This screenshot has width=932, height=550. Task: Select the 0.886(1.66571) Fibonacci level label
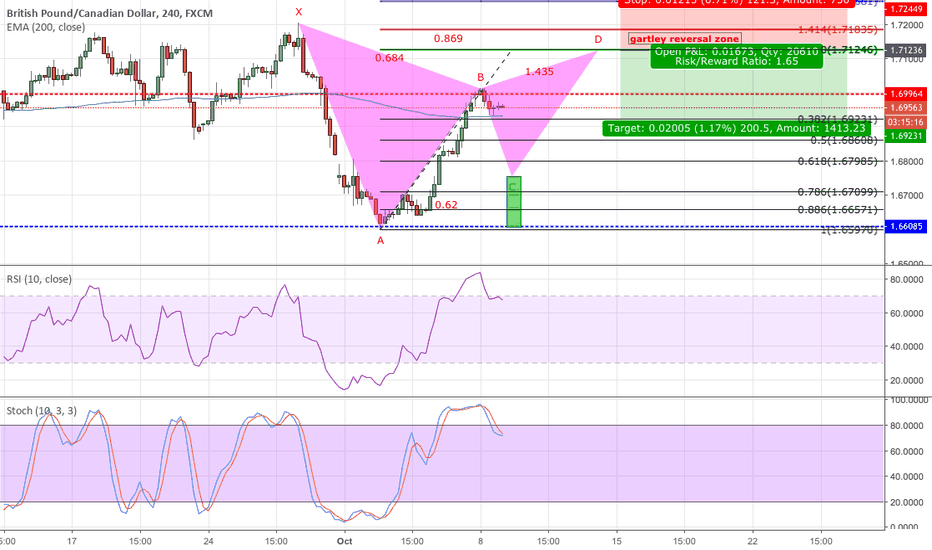[837, 209]
